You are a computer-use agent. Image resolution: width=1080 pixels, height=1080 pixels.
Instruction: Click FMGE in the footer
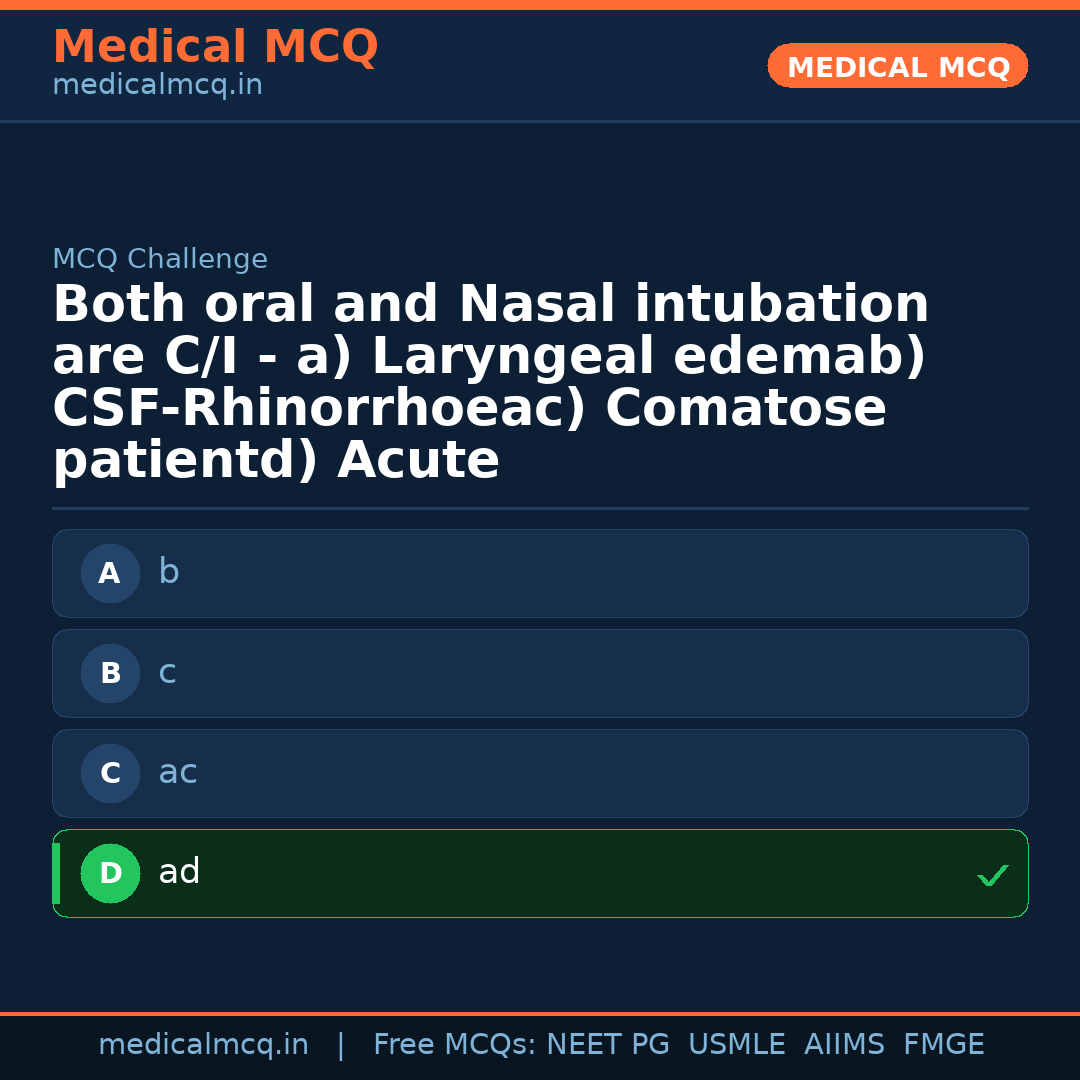[x=944, y=1045]
